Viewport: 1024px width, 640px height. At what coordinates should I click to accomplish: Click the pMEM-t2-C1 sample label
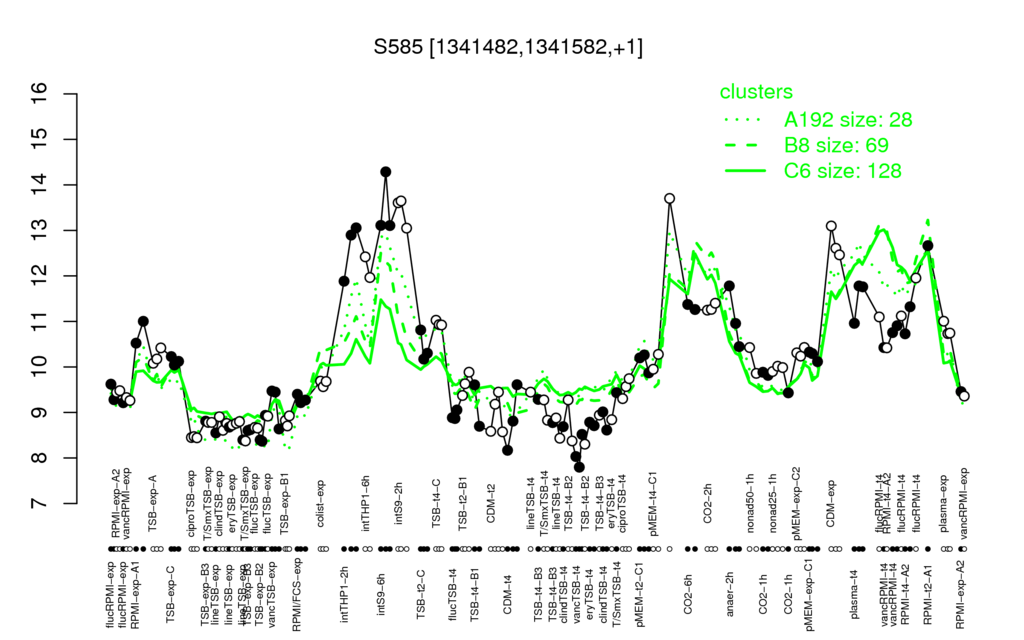tap(639, 594)
